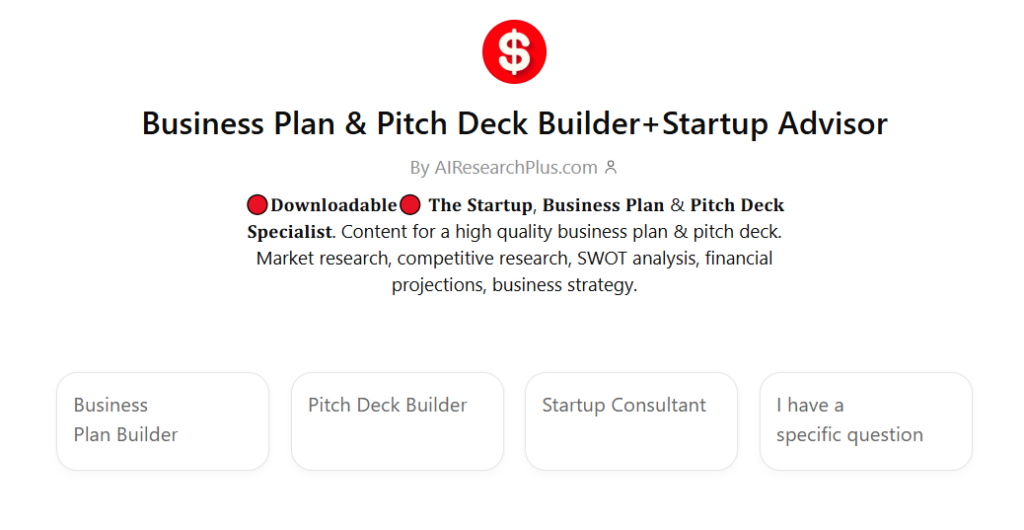Click the red dollar sign logo

pos(514,51)
